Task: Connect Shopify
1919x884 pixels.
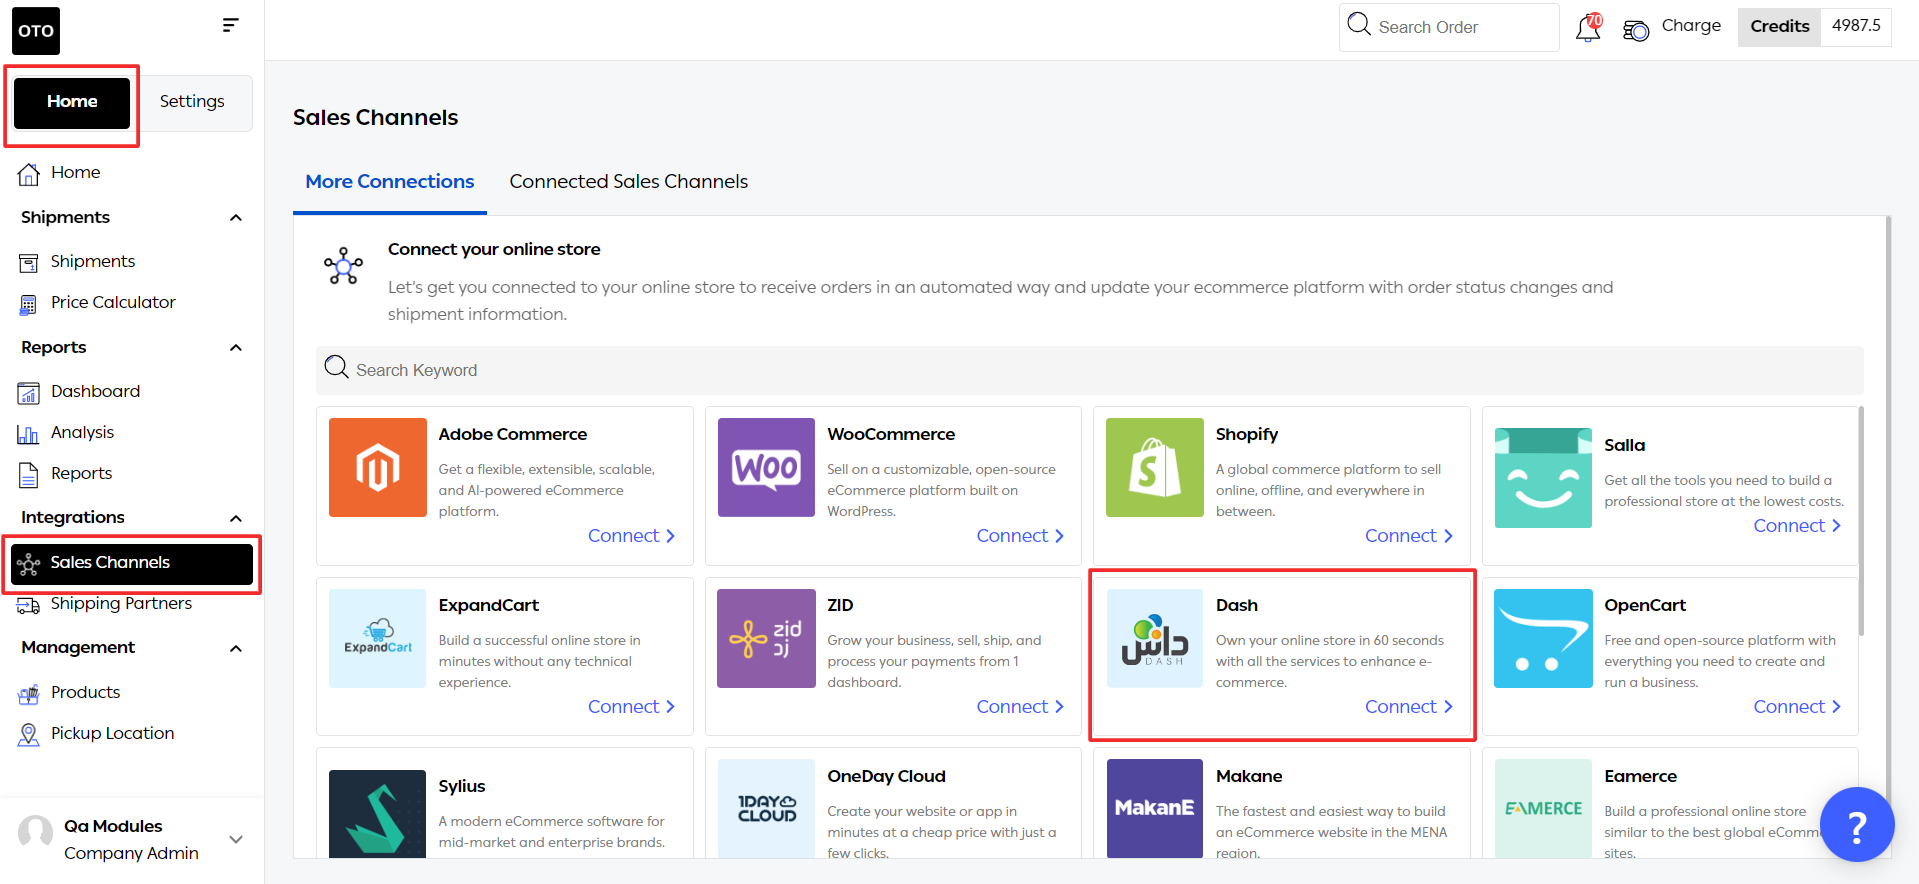Action: point(1409,536)
